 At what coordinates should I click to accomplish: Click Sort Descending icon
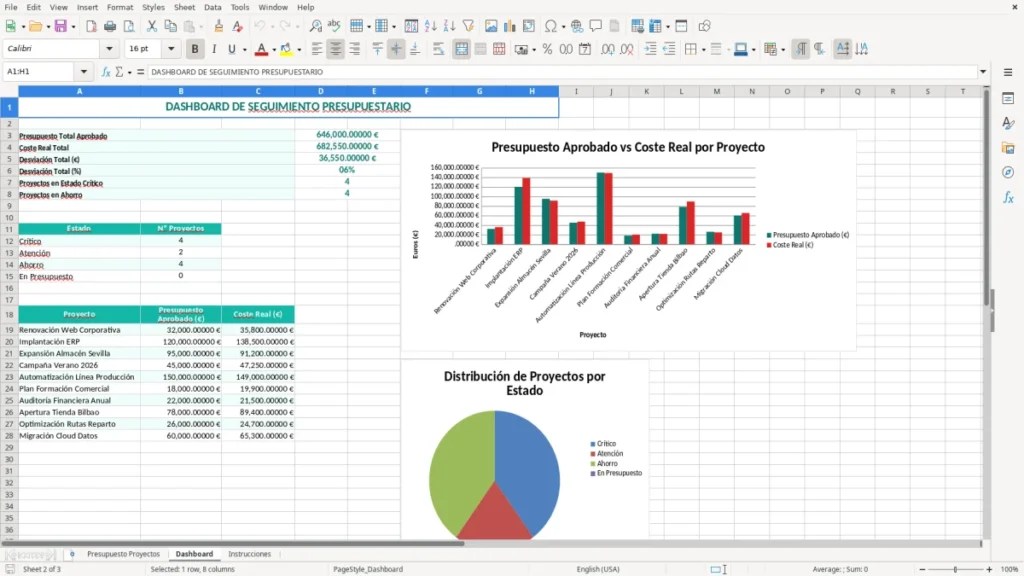click(449, 26)
